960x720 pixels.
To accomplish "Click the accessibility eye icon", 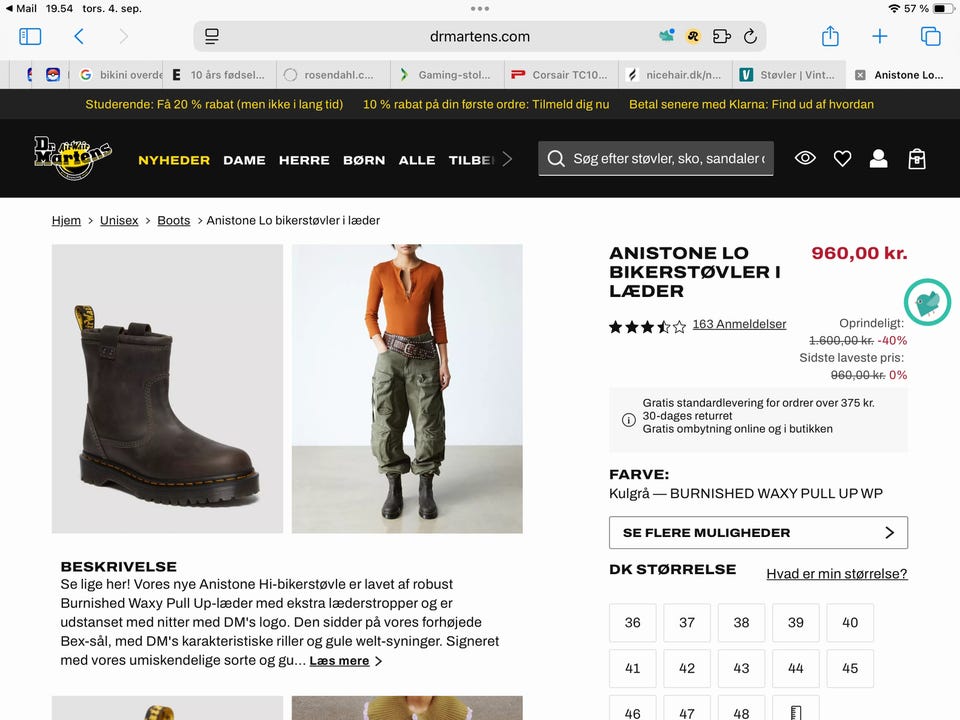I will 805,158.
